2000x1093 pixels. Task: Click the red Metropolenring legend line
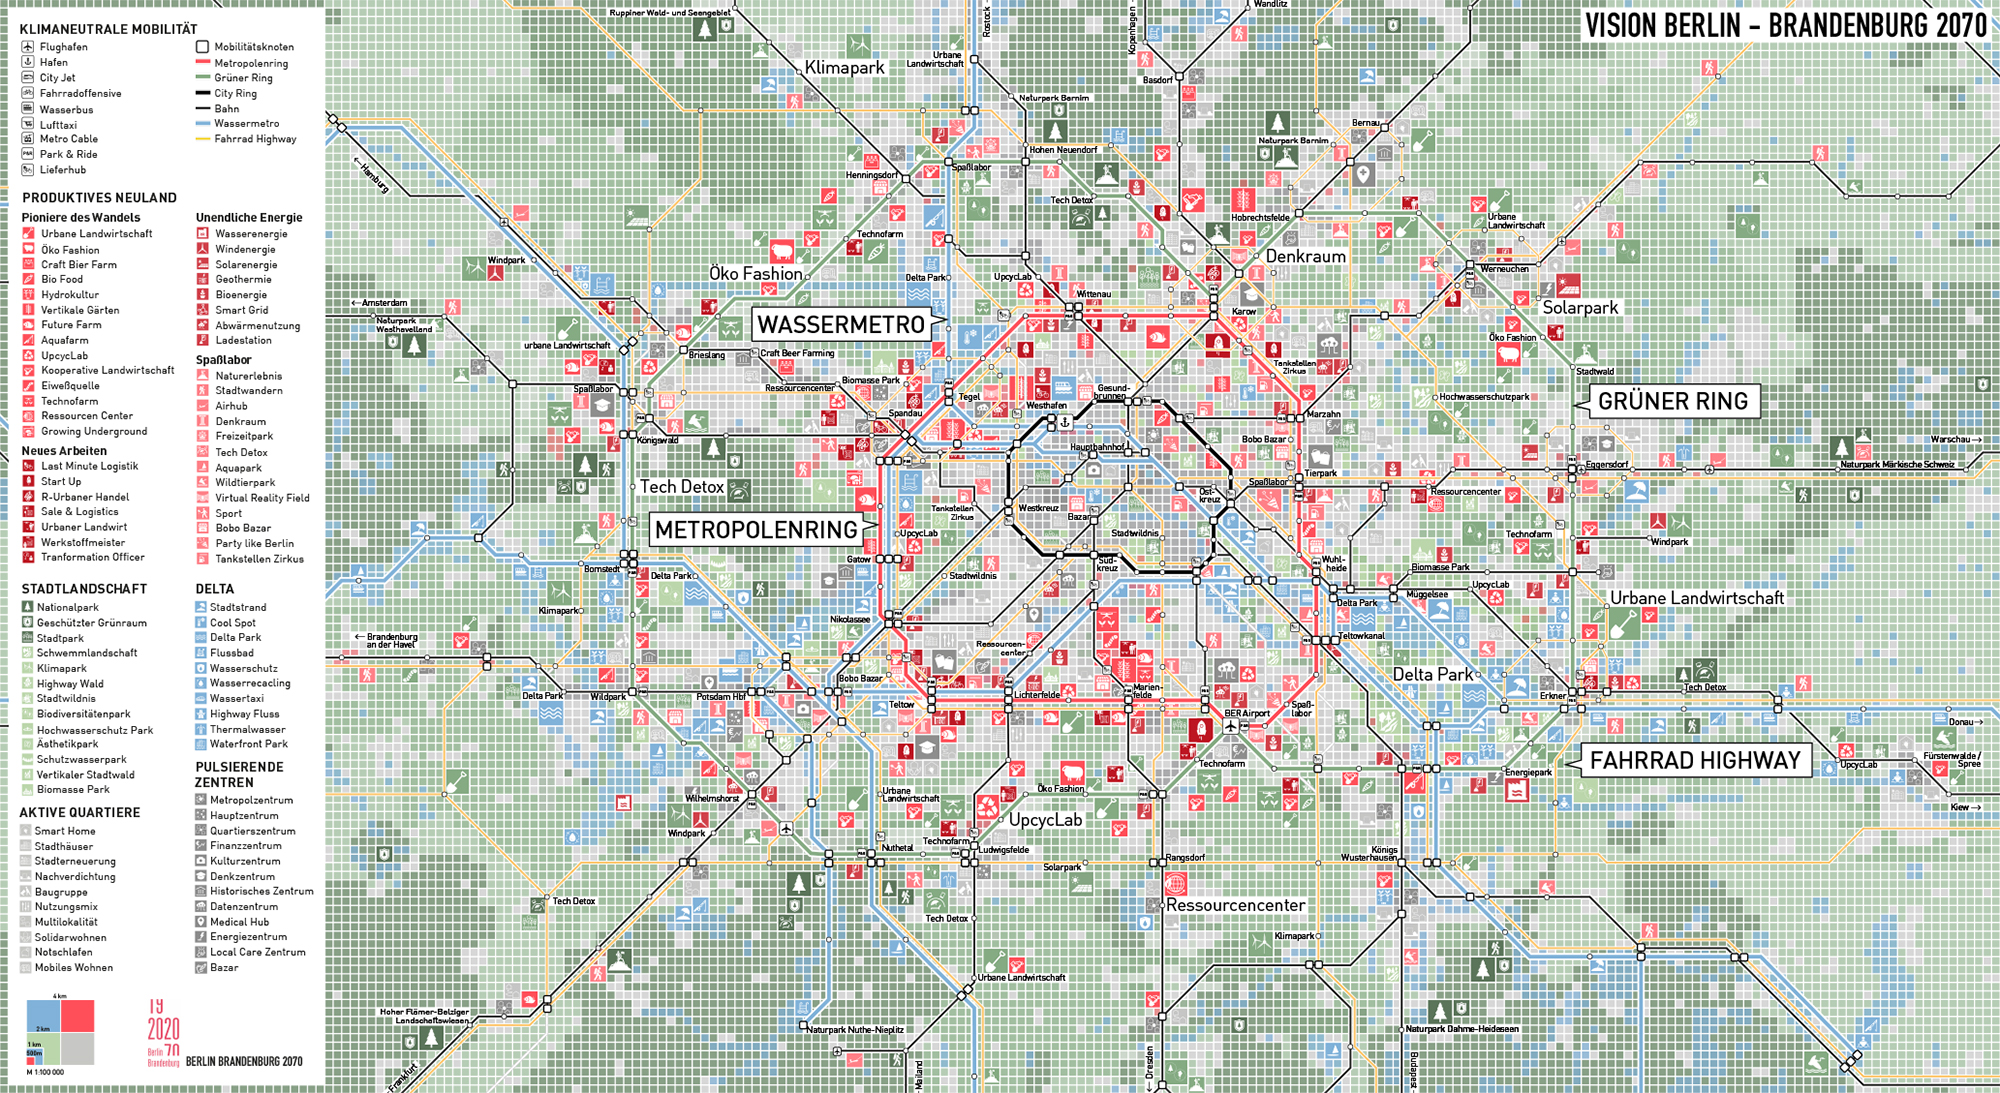[x=202, y=63]
